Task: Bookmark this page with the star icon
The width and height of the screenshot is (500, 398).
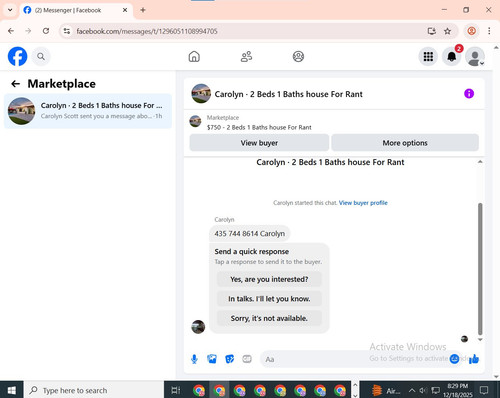Action: [x=447, y=31]
